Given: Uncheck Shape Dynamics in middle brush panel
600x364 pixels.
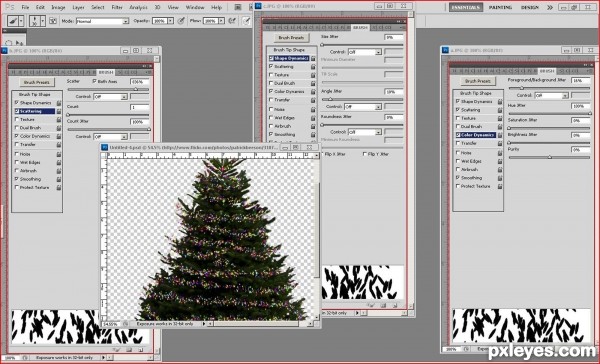Looking at the screenshot, I should pos(271,58).
